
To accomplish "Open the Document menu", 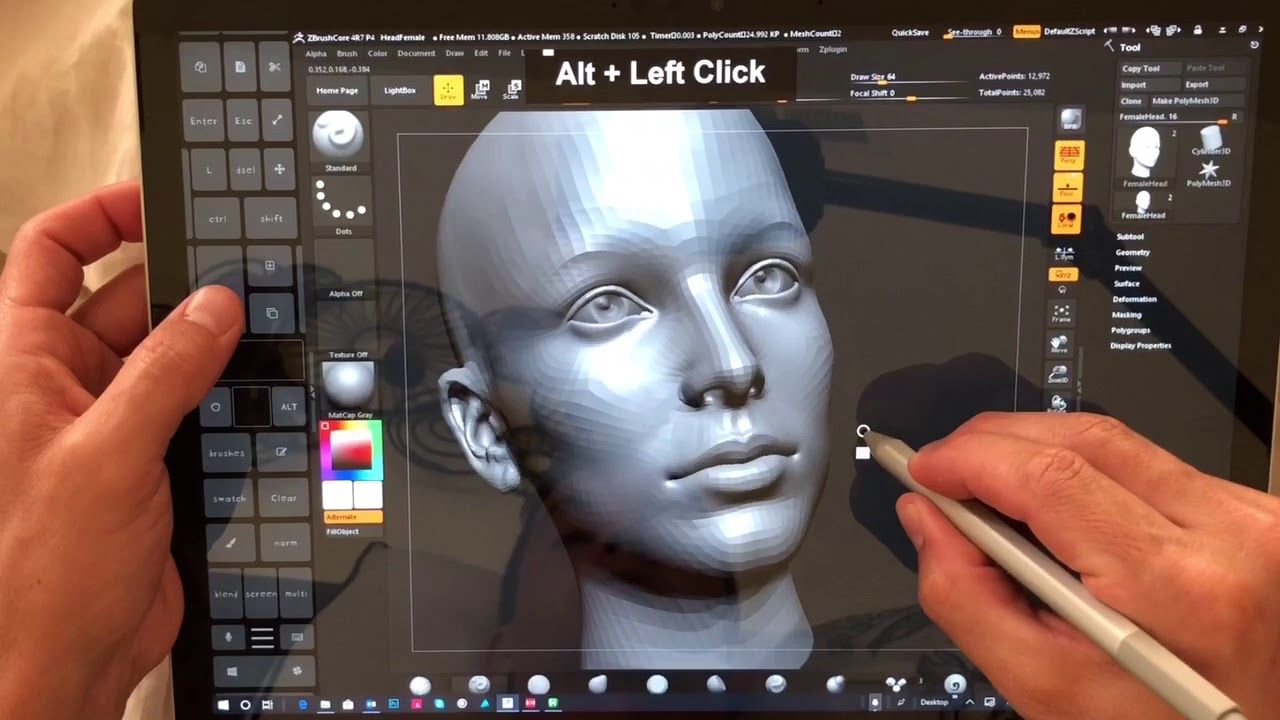I will tap(416, 53).
